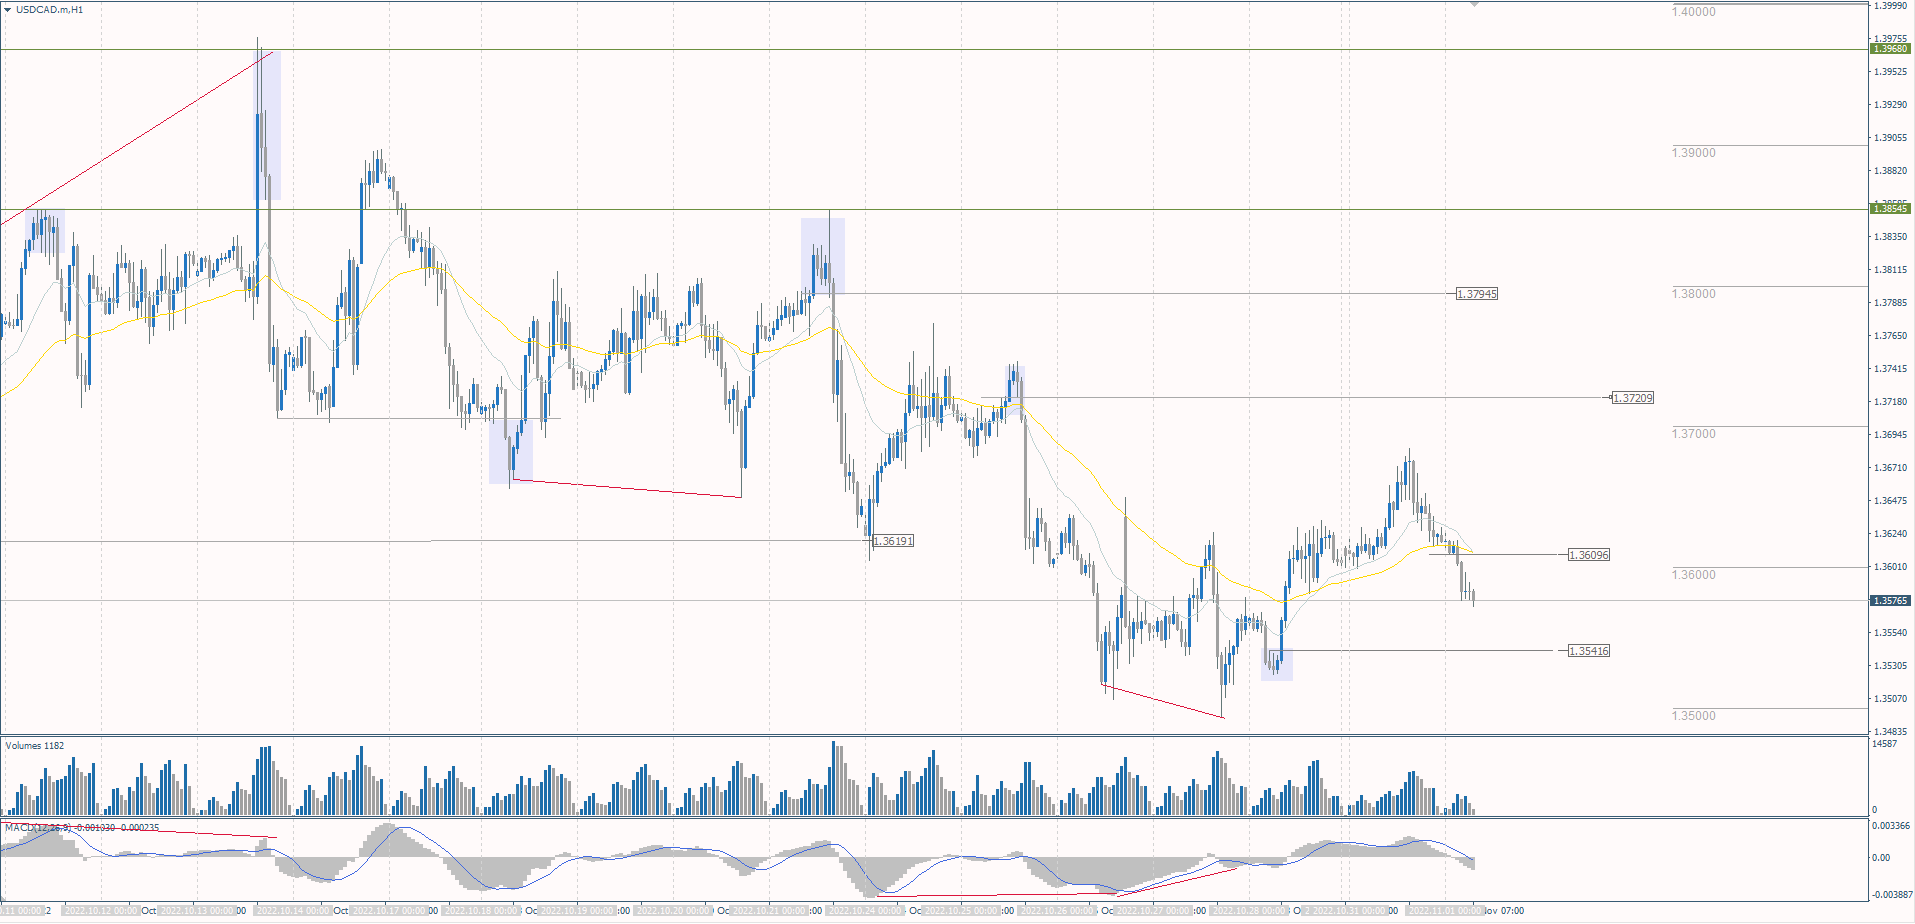This screenshot has width=1915, height=924.
Task: Select the 1.37945 price level label
Action: (1477, 294)
